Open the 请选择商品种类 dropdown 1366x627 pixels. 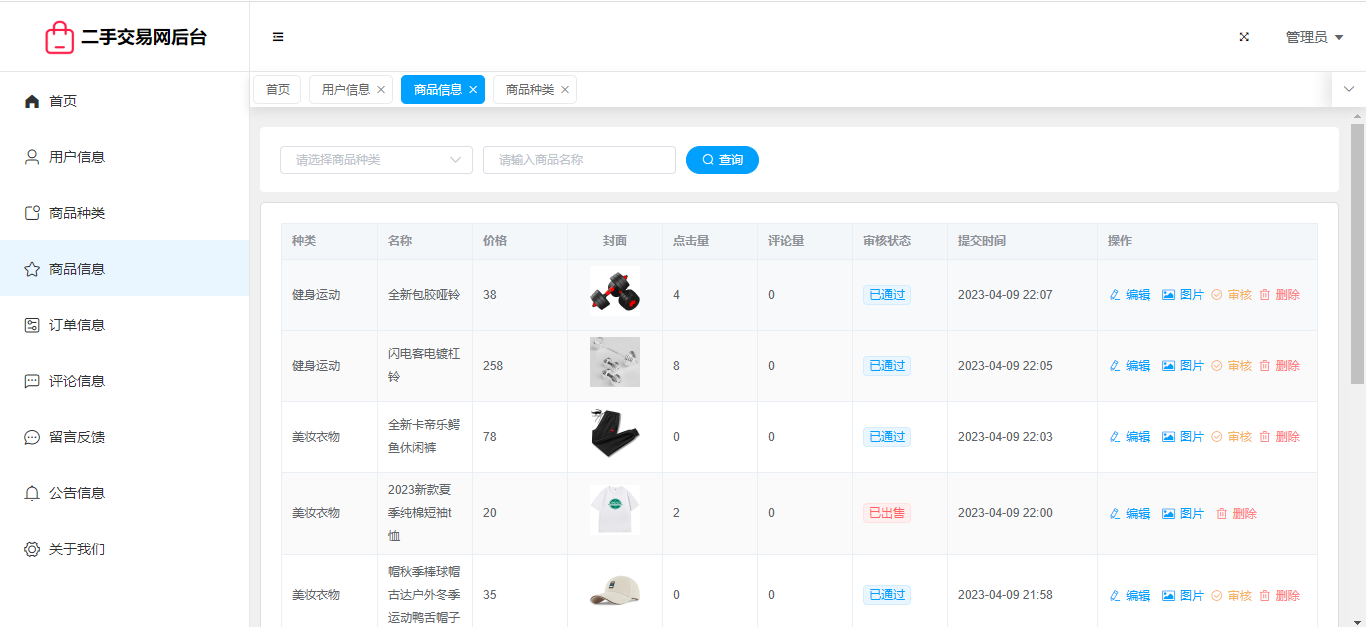(376, 160)
